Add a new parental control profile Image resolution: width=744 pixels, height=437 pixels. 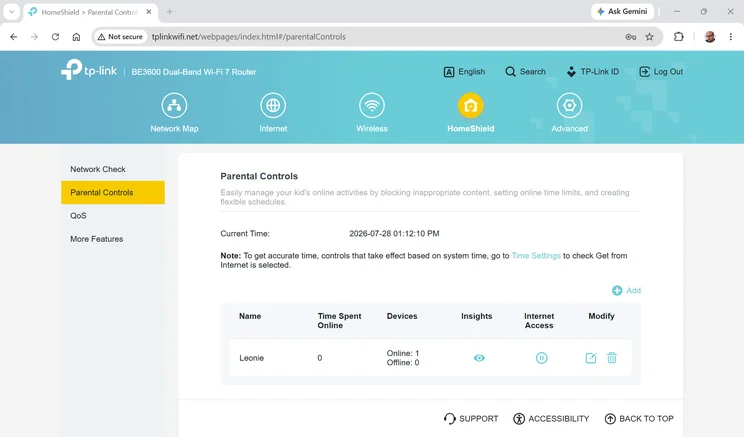coord(626,290)
